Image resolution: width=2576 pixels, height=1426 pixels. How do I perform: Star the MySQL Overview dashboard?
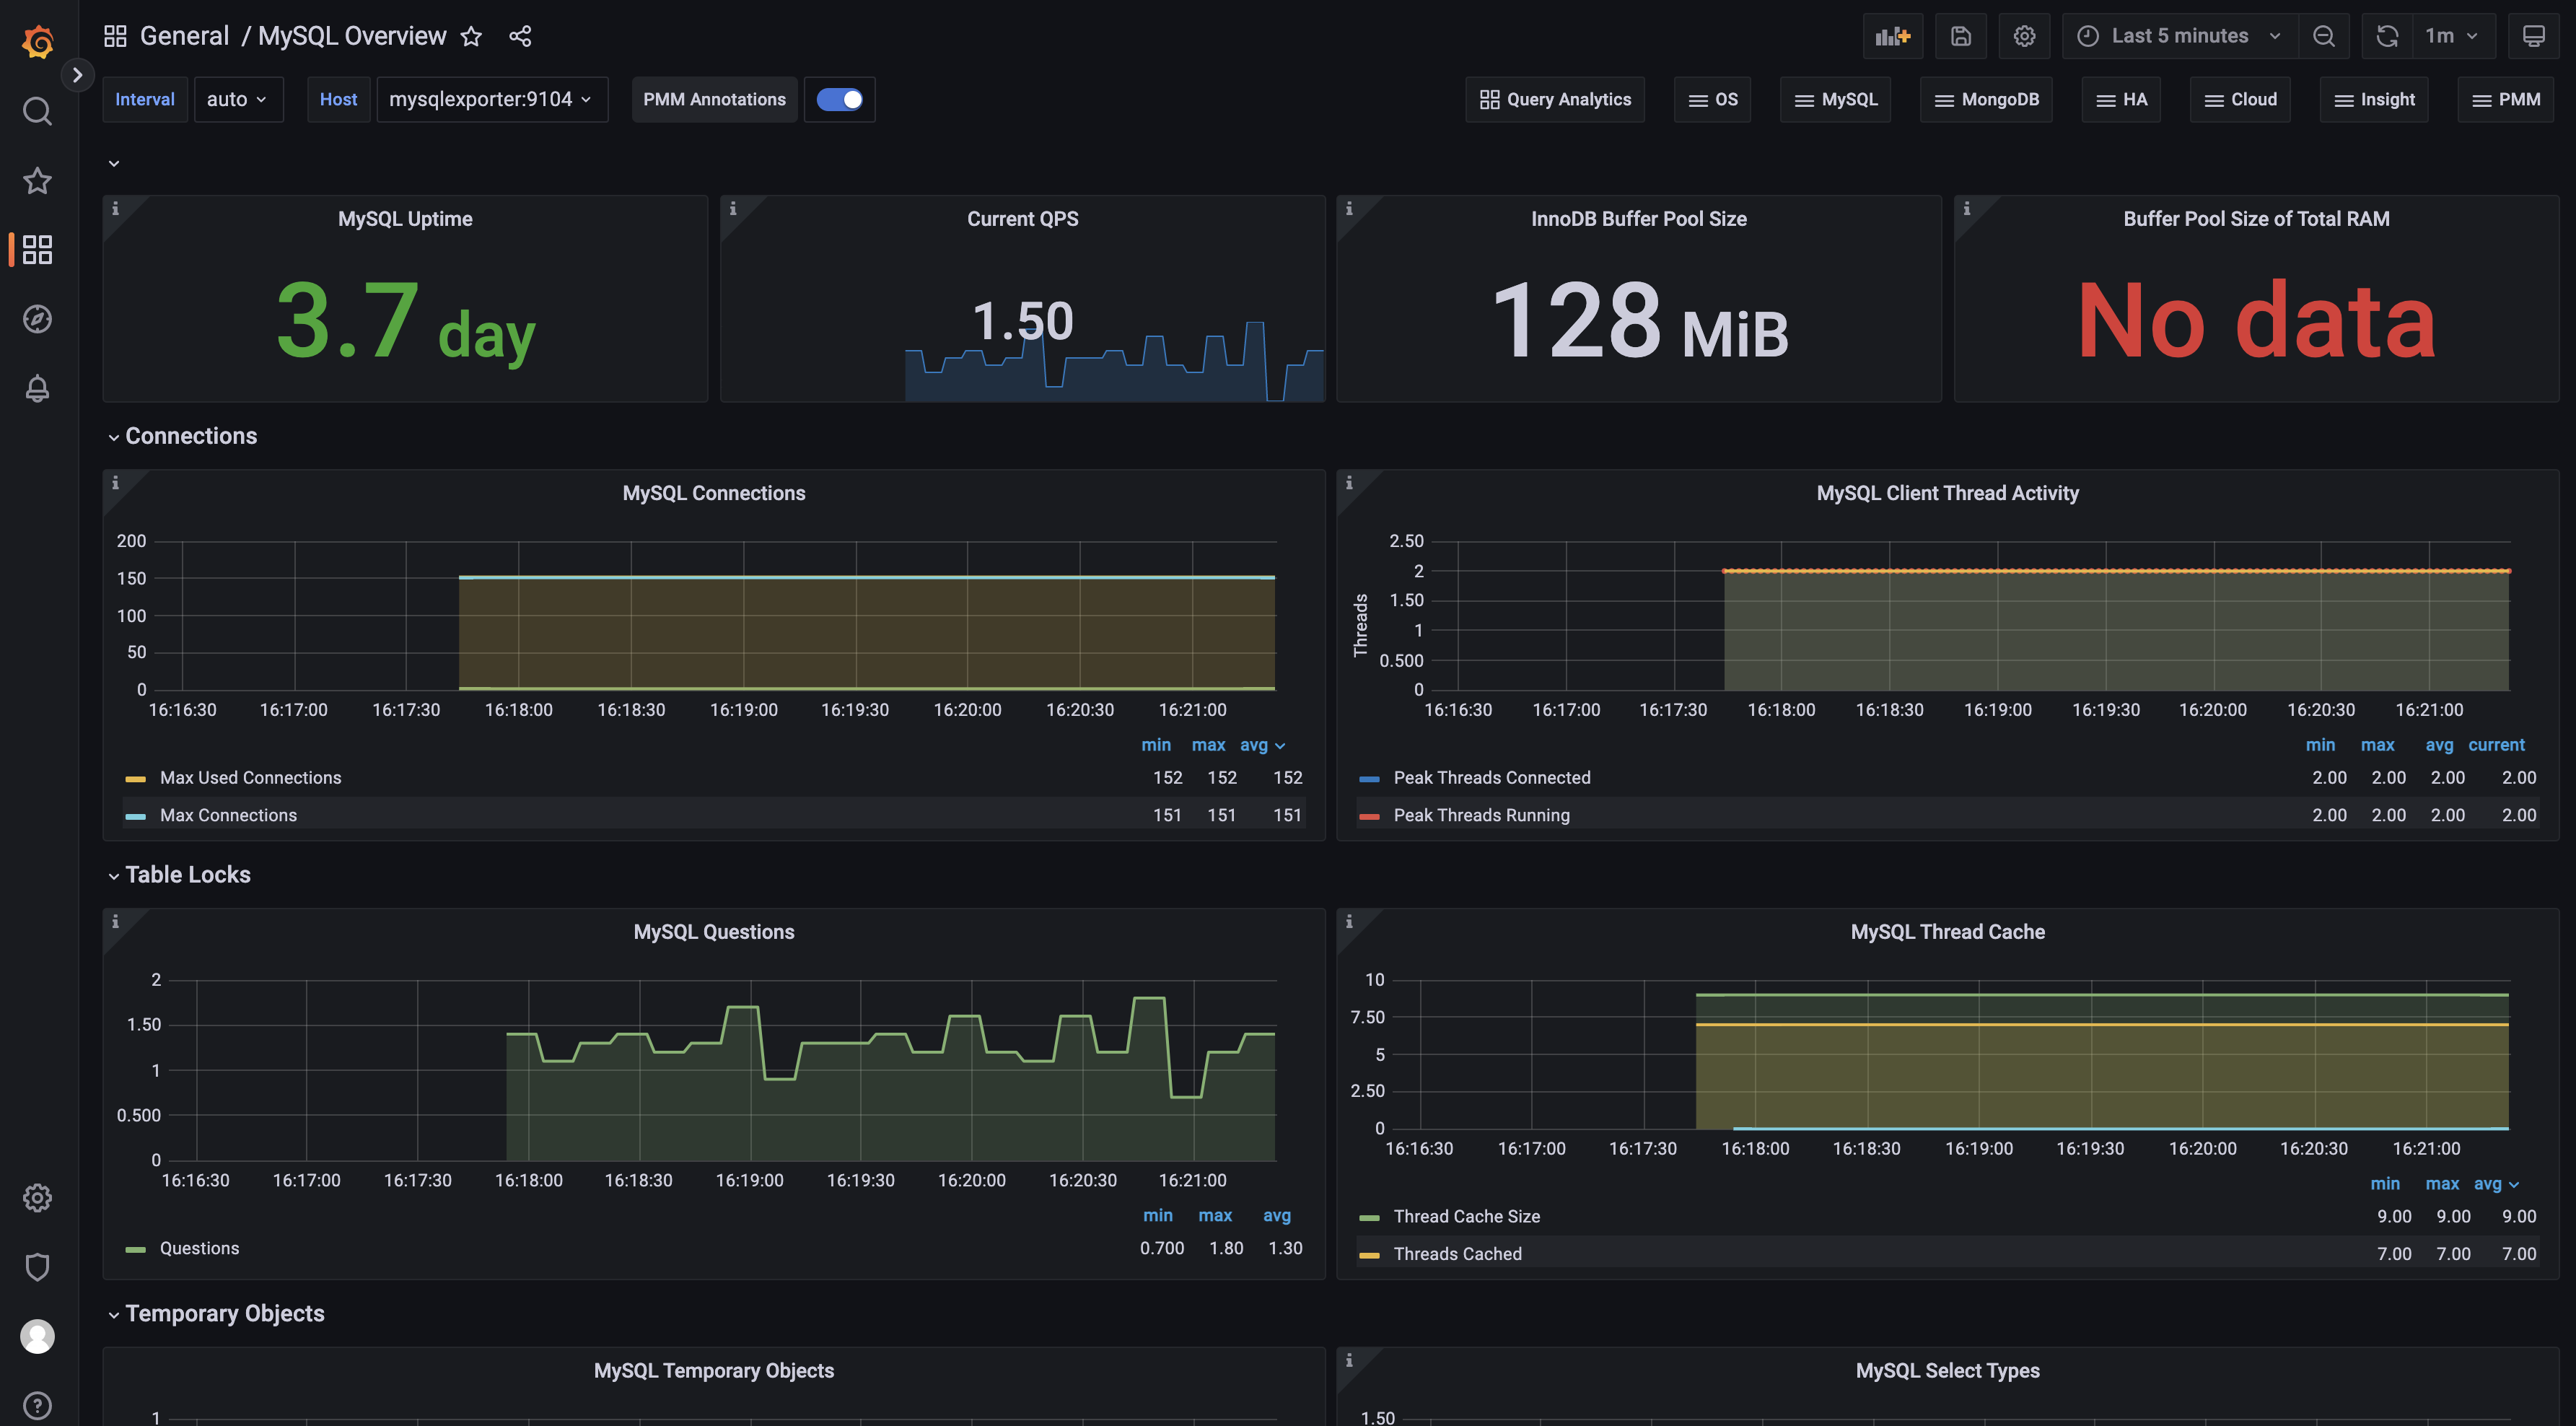point(471,37)
